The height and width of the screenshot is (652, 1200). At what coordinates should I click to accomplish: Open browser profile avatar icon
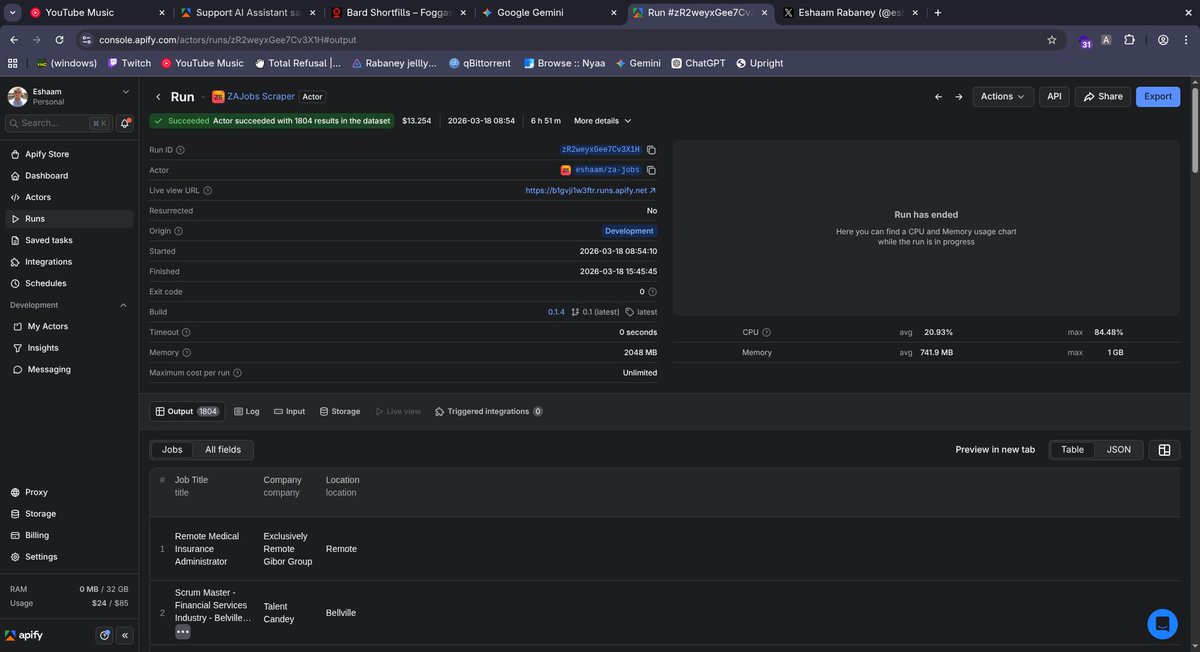tap(1163, 40)
